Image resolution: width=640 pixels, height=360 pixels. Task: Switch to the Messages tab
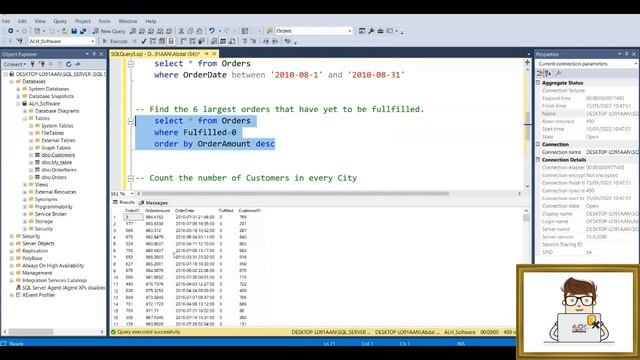click(x=153, y=202)
